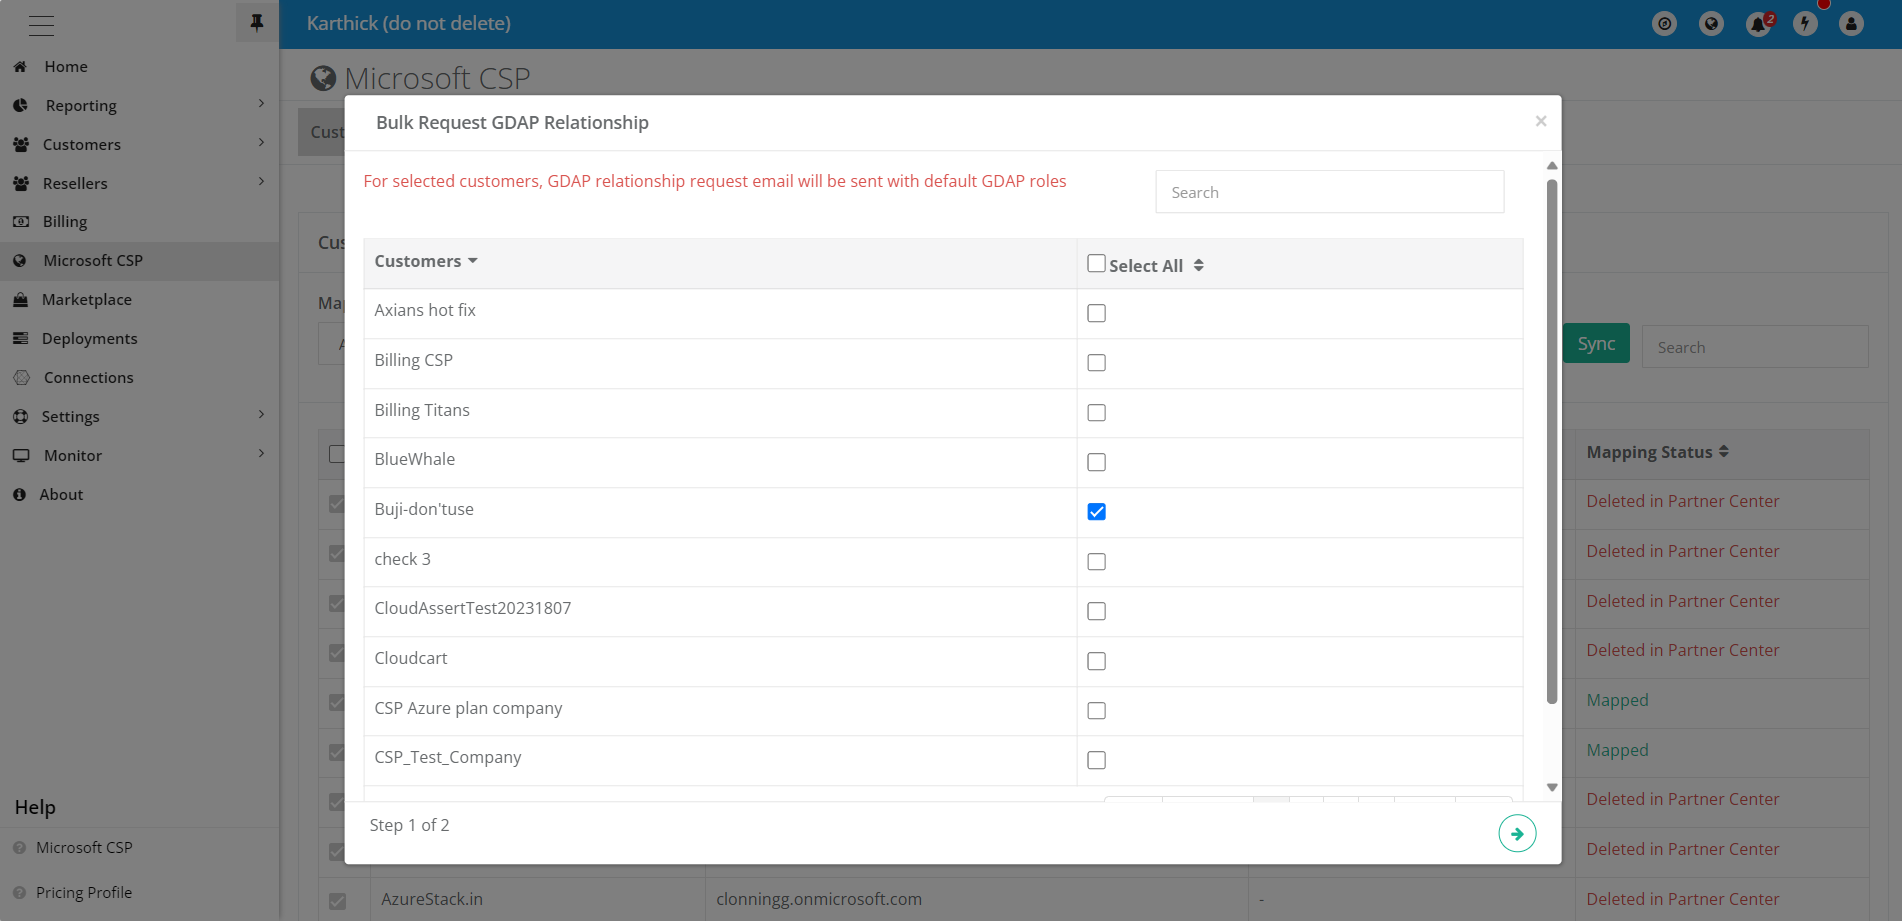The image size is (1902, 921).
Task: Open the user profile icon
Action: tap(1851, 24)
